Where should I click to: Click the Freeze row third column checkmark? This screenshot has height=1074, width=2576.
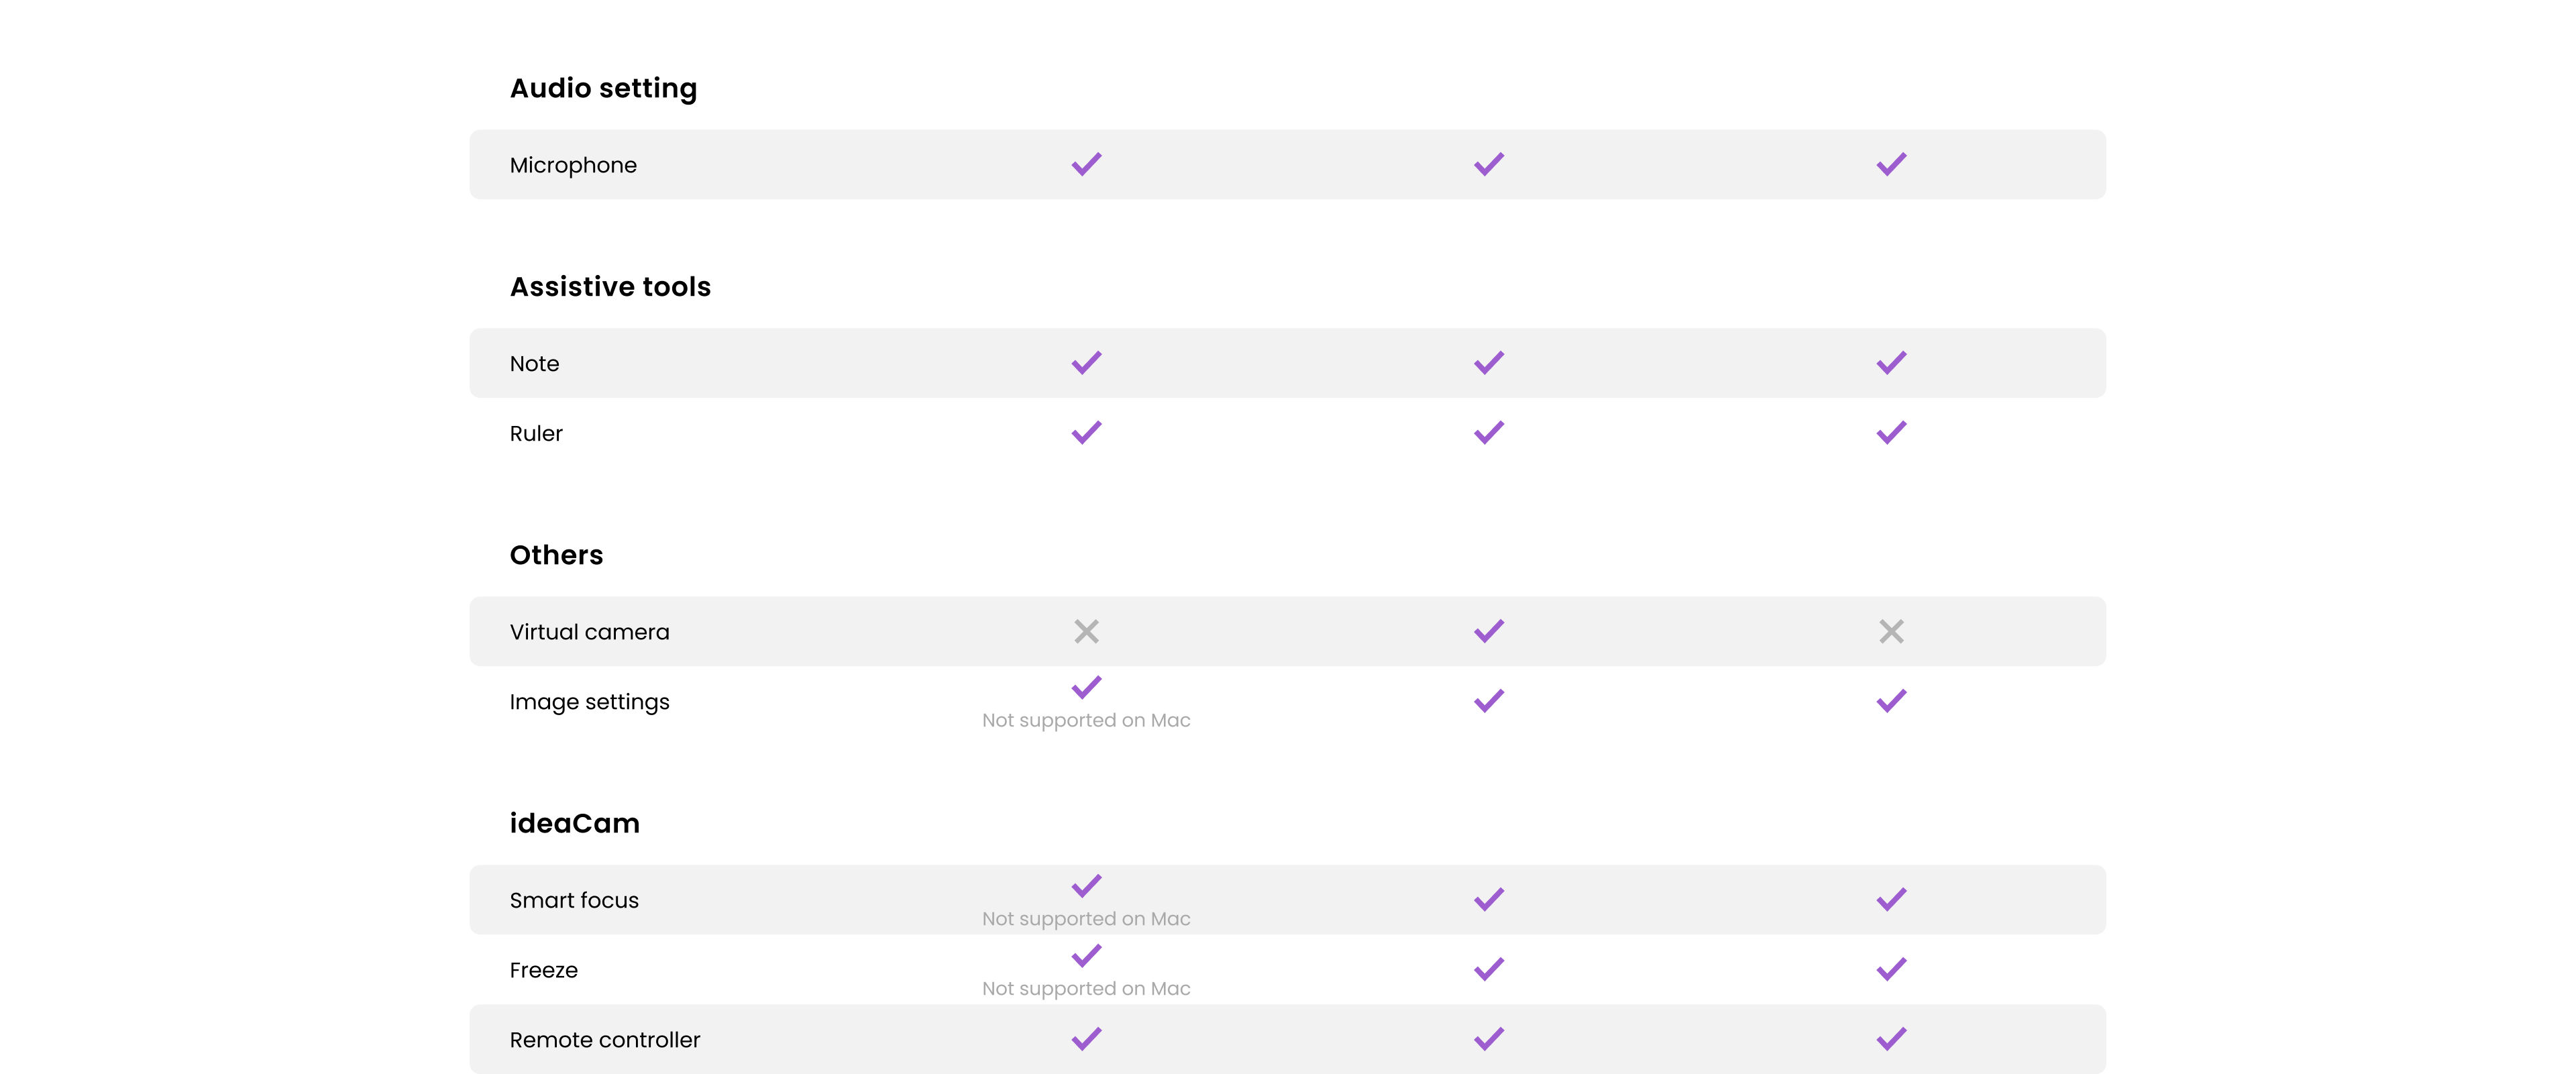1891,969
